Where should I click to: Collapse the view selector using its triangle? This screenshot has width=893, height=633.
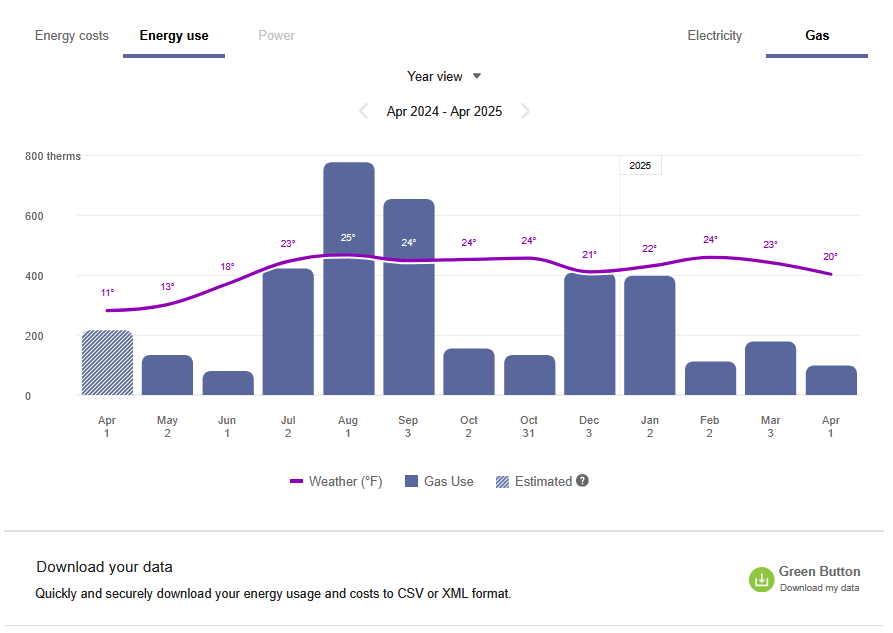click(x=476, y=76)
